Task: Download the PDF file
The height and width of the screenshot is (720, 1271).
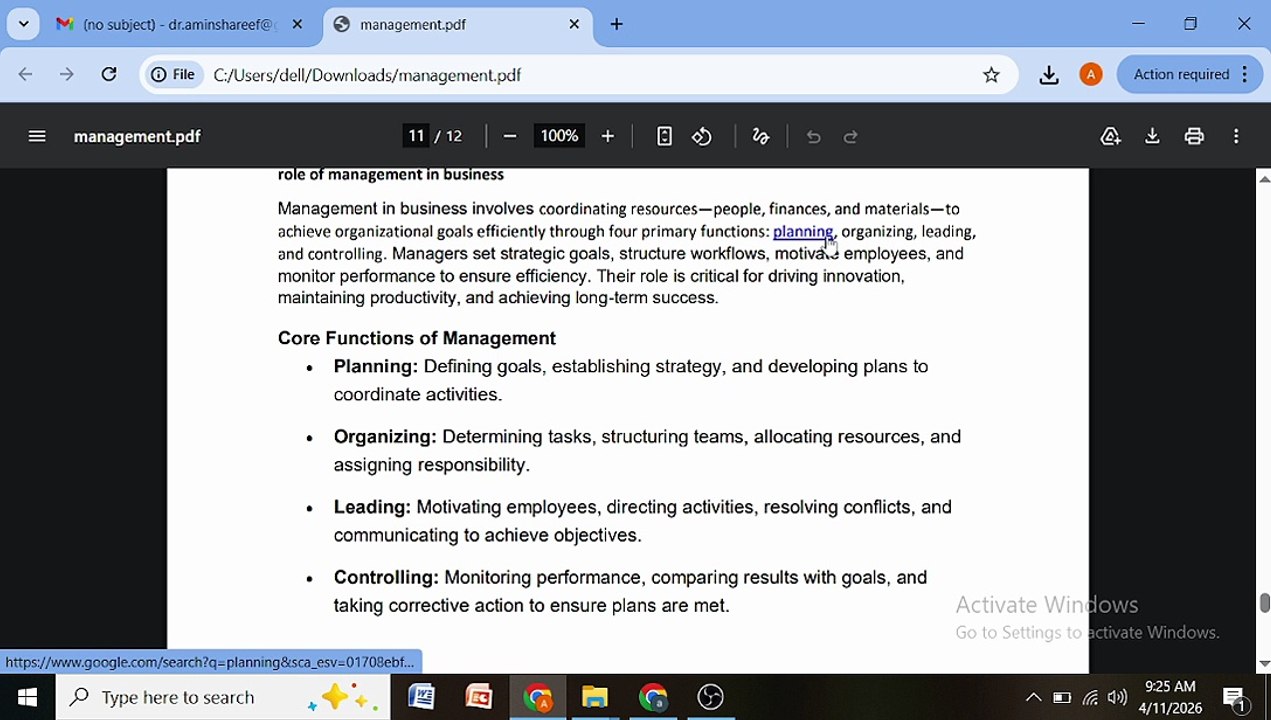Action: pyautogui.click(x=1152, y=136)
